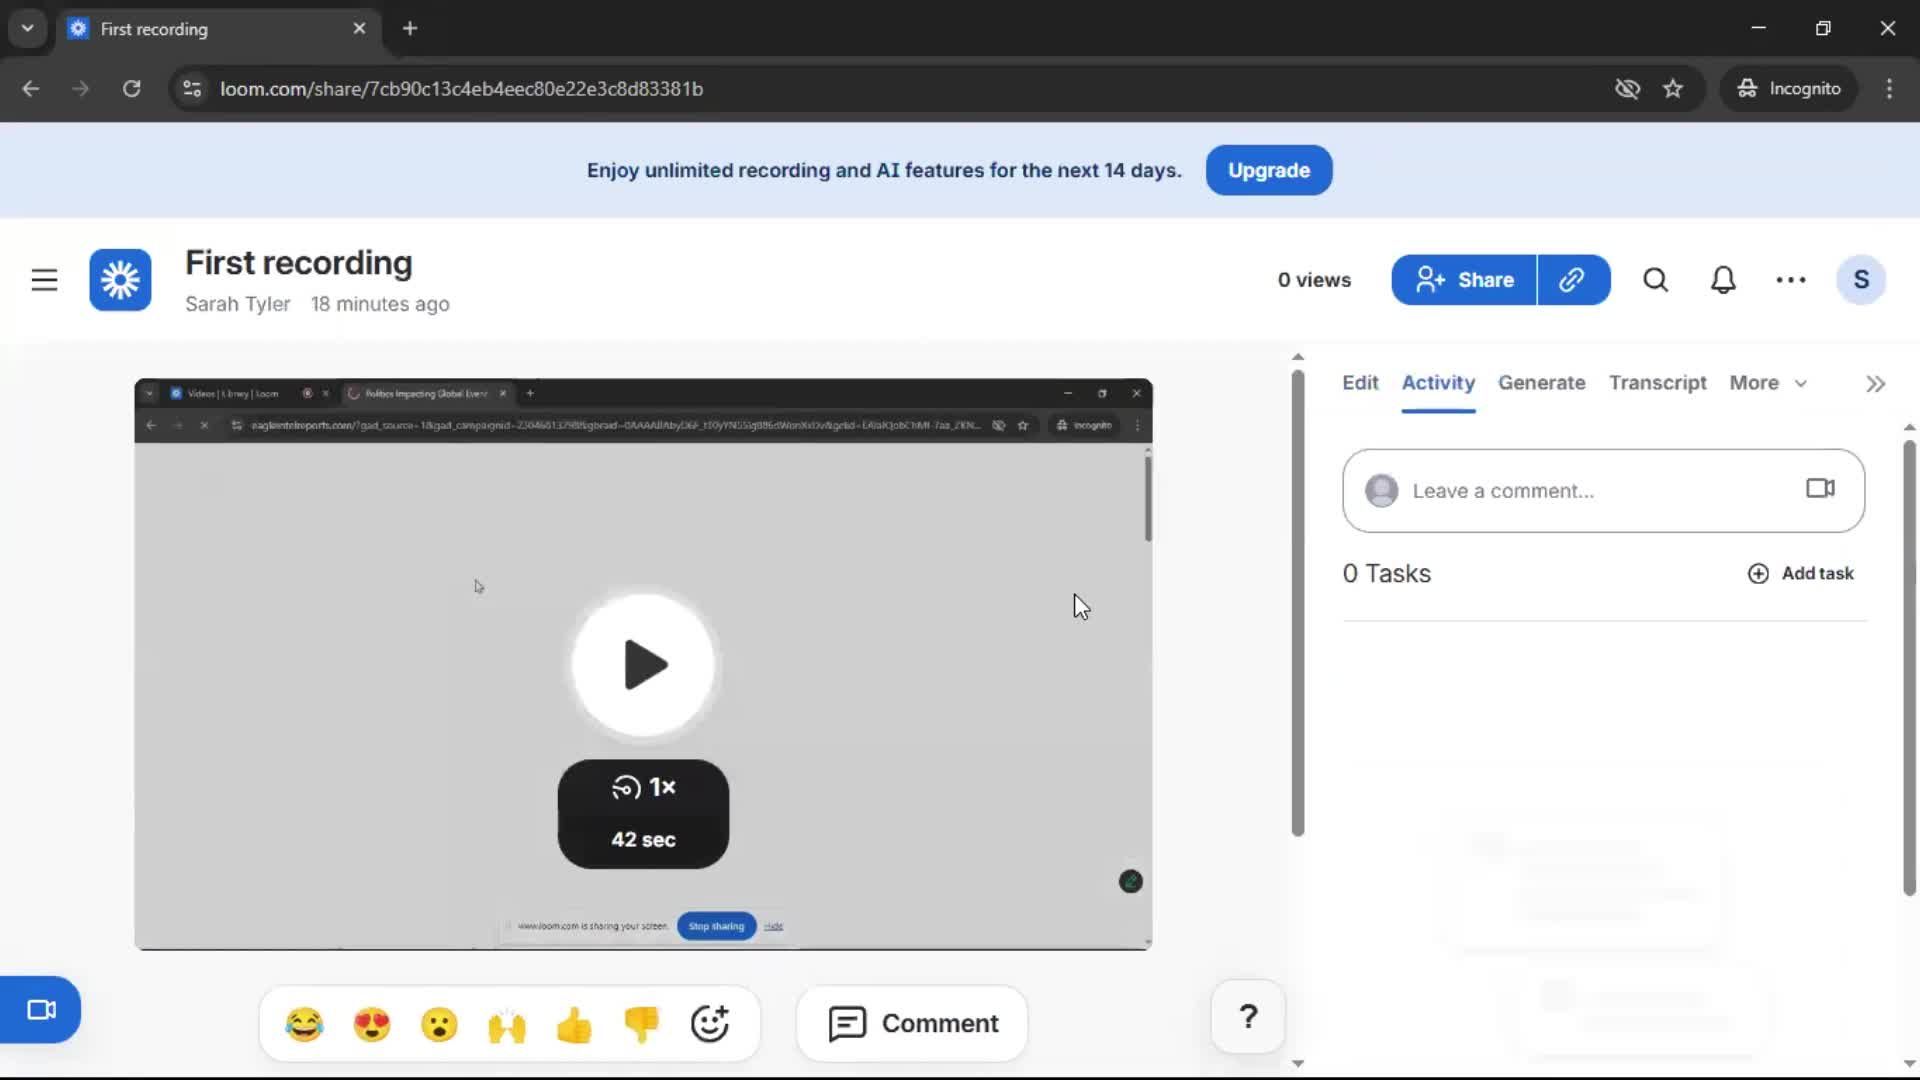The image size is (1920, 1080).
Task: Open search on the video page
Action: (1655, 280)
